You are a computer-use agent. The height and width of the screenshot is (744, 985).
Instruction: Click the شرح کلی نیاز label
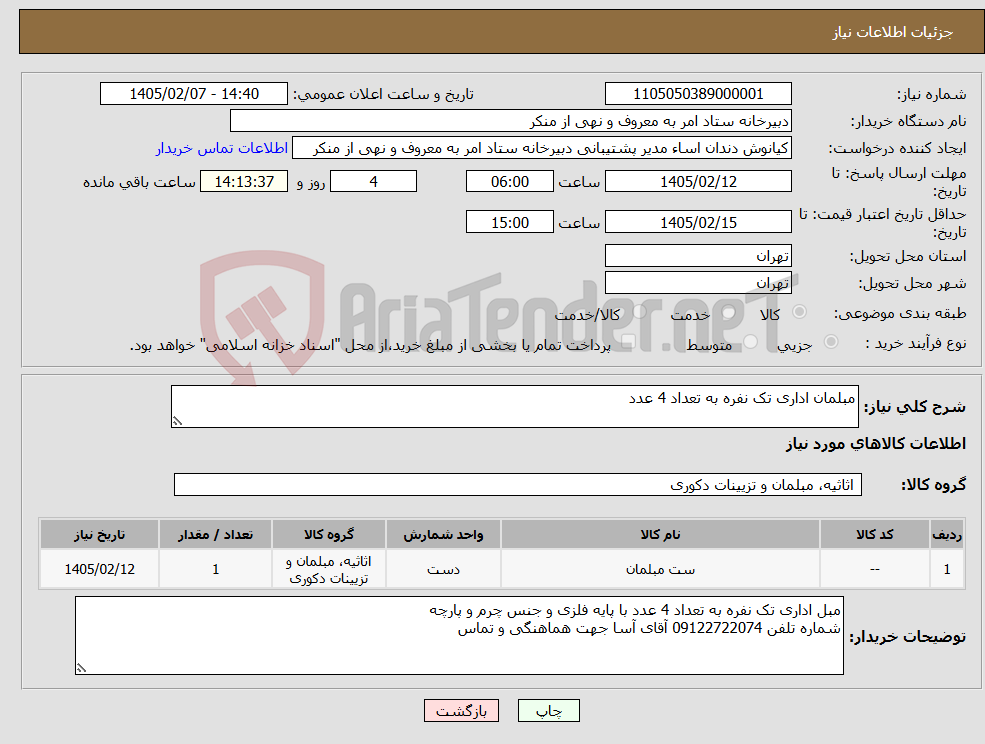pos(915,407)
